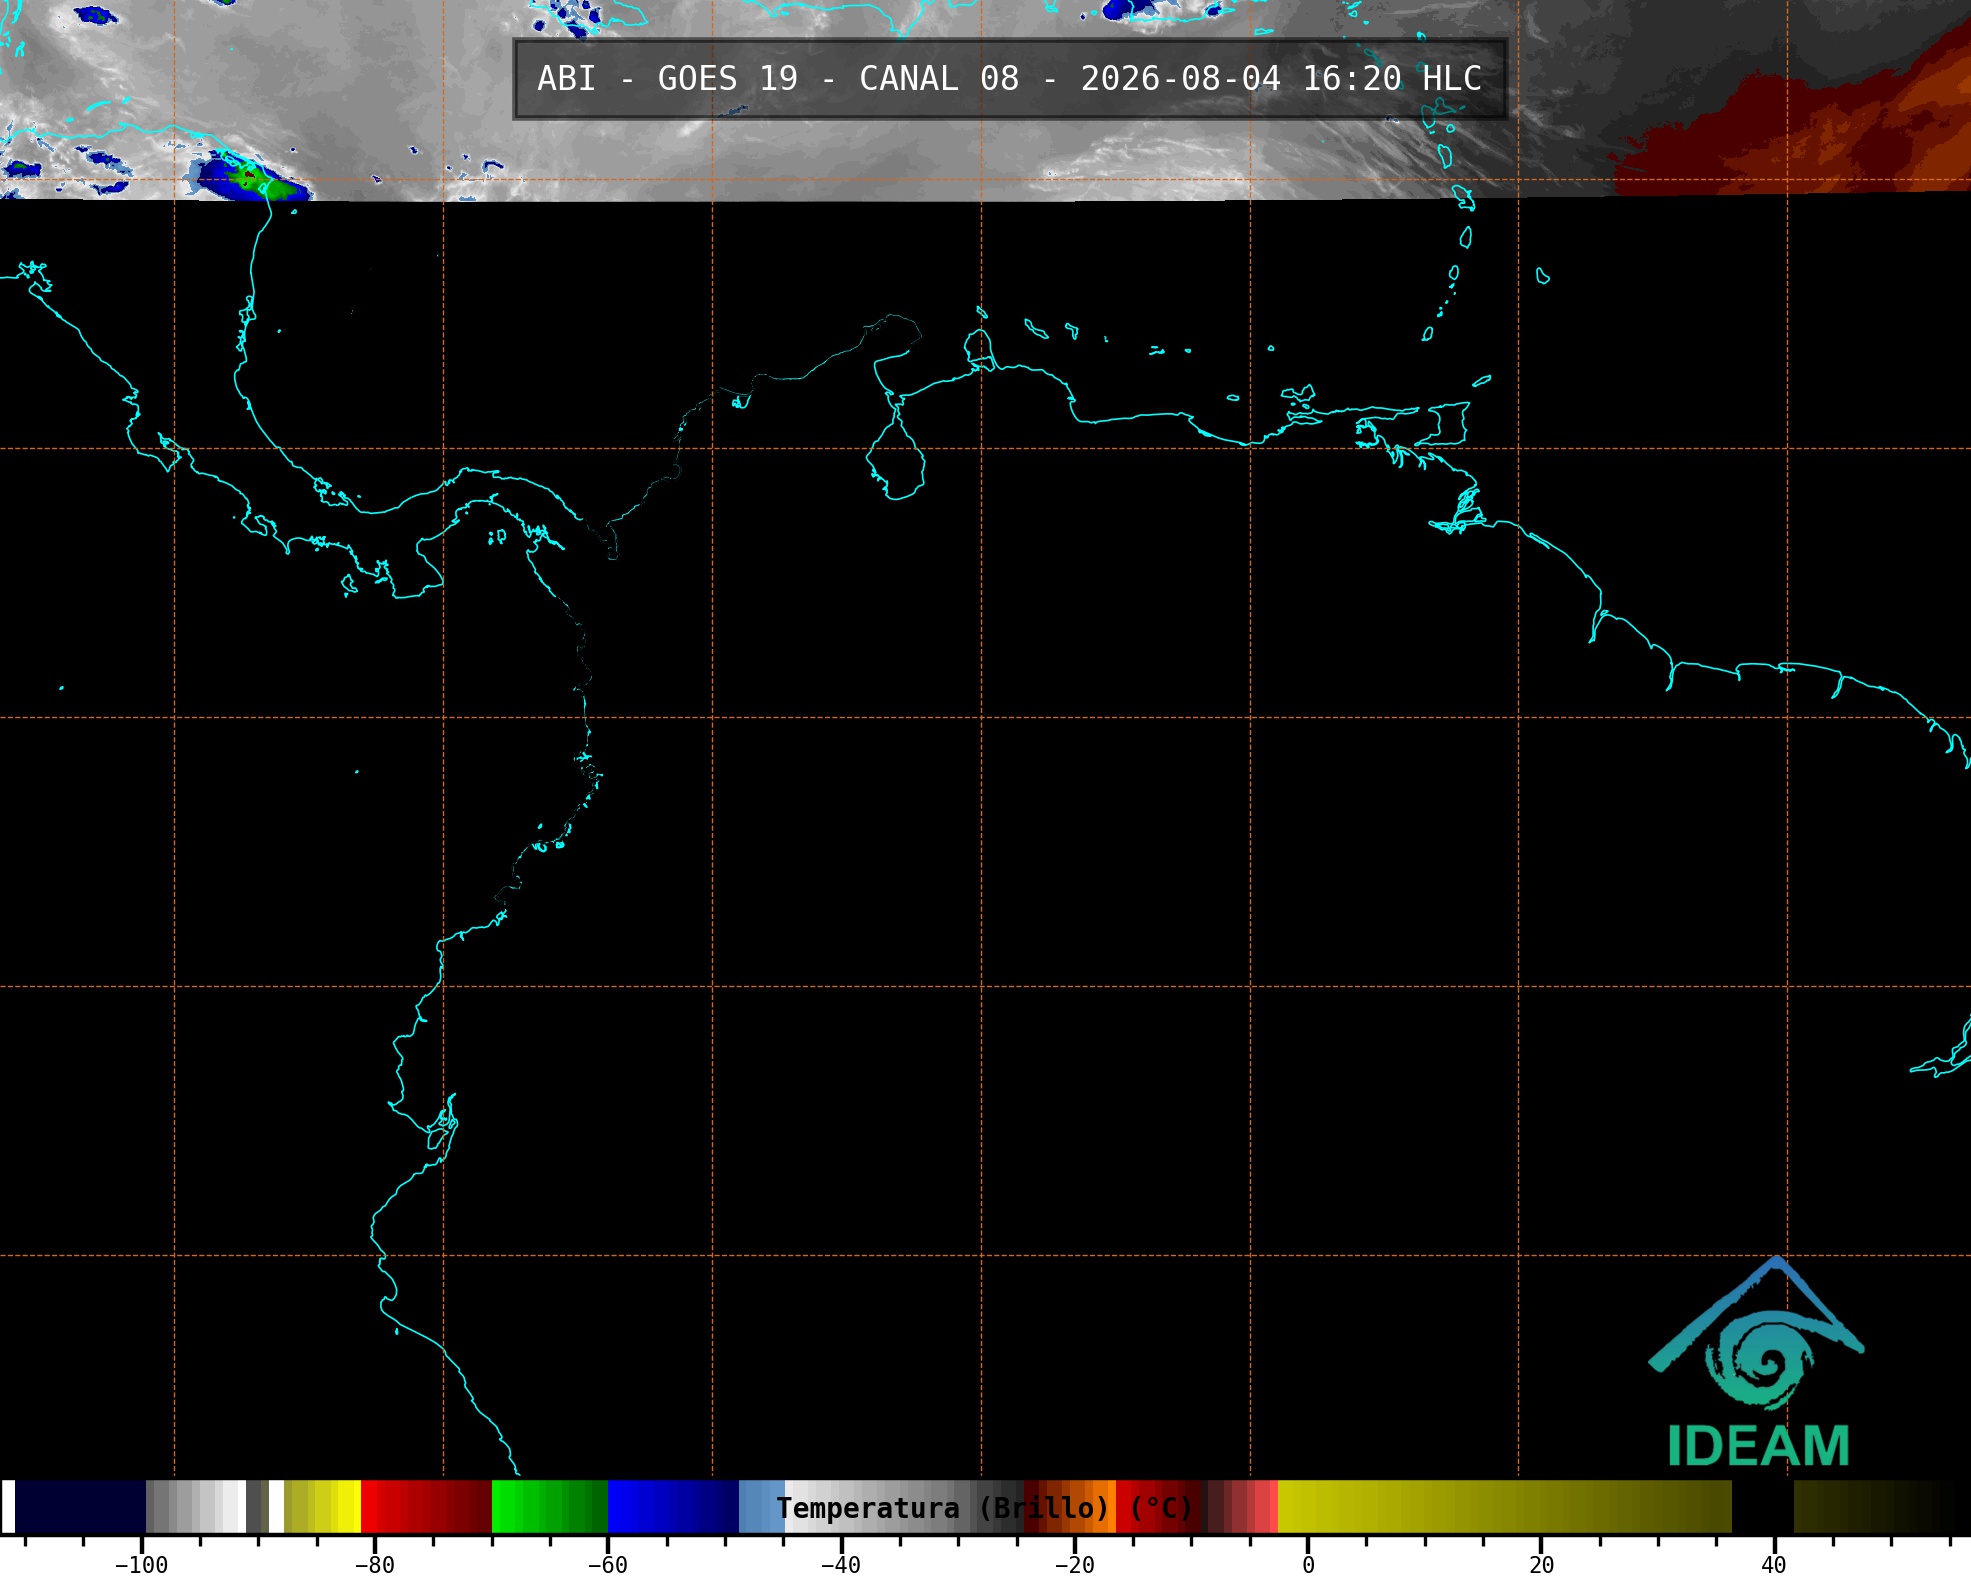Click the bright red colorbar segment

point(426,1507)
